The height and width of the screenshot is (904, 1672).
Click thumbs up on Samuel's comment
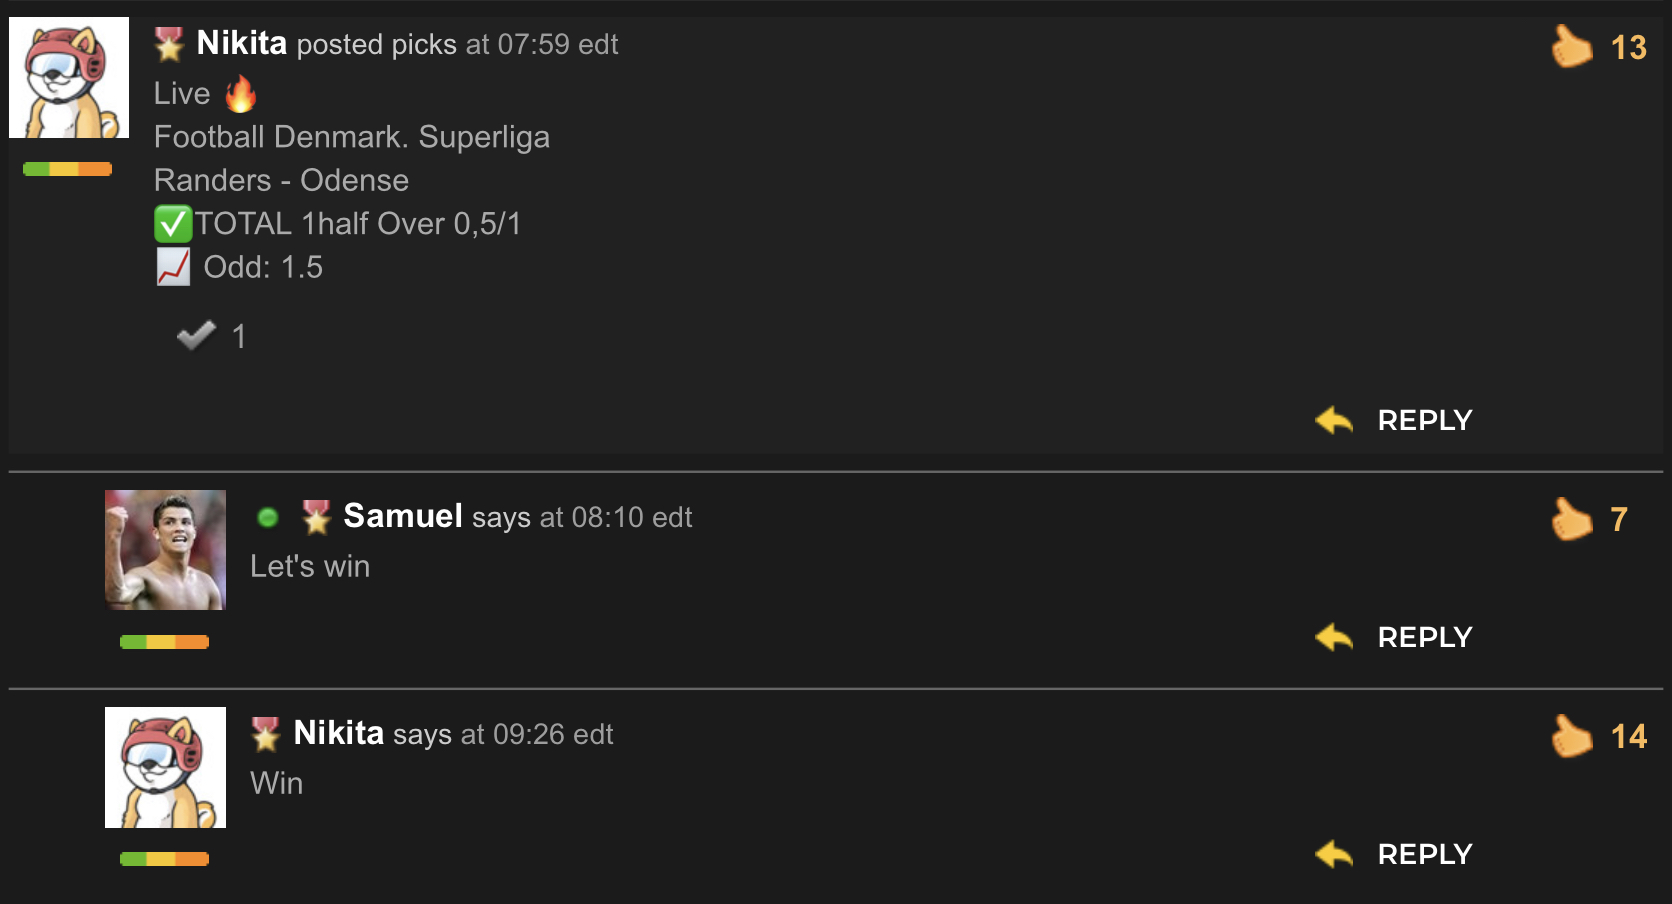click(x=1571, y=518)
